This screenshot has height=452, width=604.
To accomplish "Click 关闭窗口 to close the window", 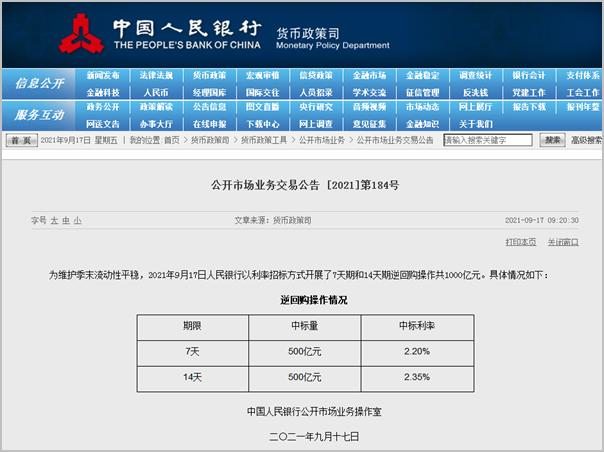I will (563, 242).
